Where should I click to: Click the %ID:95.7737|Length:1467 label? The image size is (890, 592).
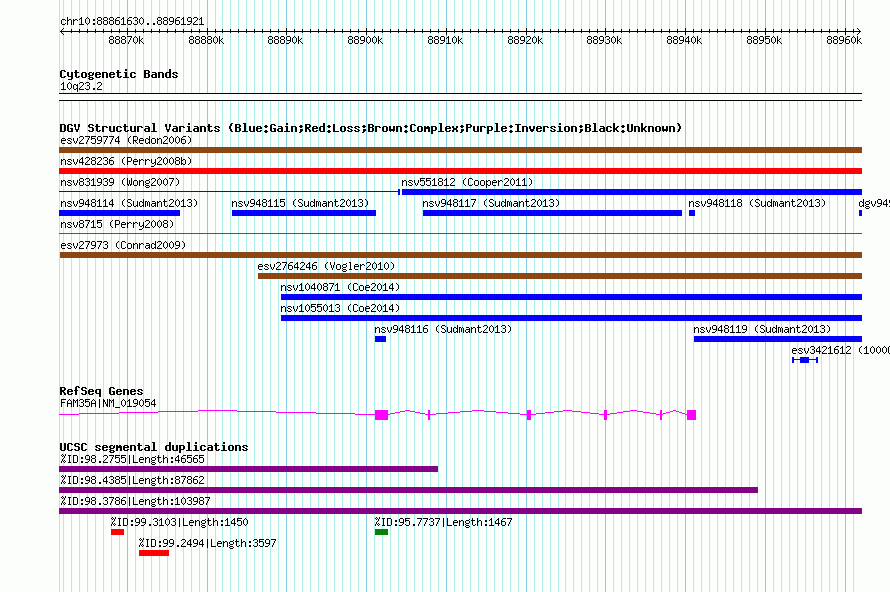click(x=443, y=522)
